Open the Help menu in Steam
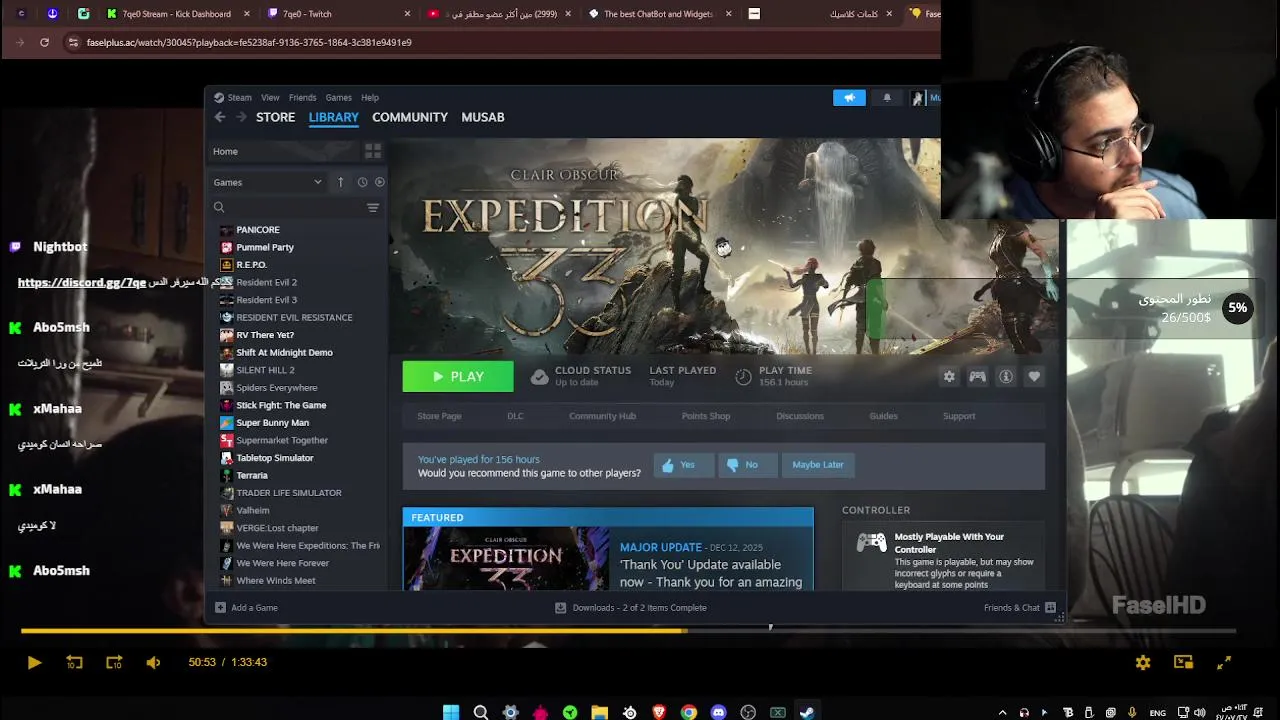This screenshot has height=720, width=1280. point(370,98)
